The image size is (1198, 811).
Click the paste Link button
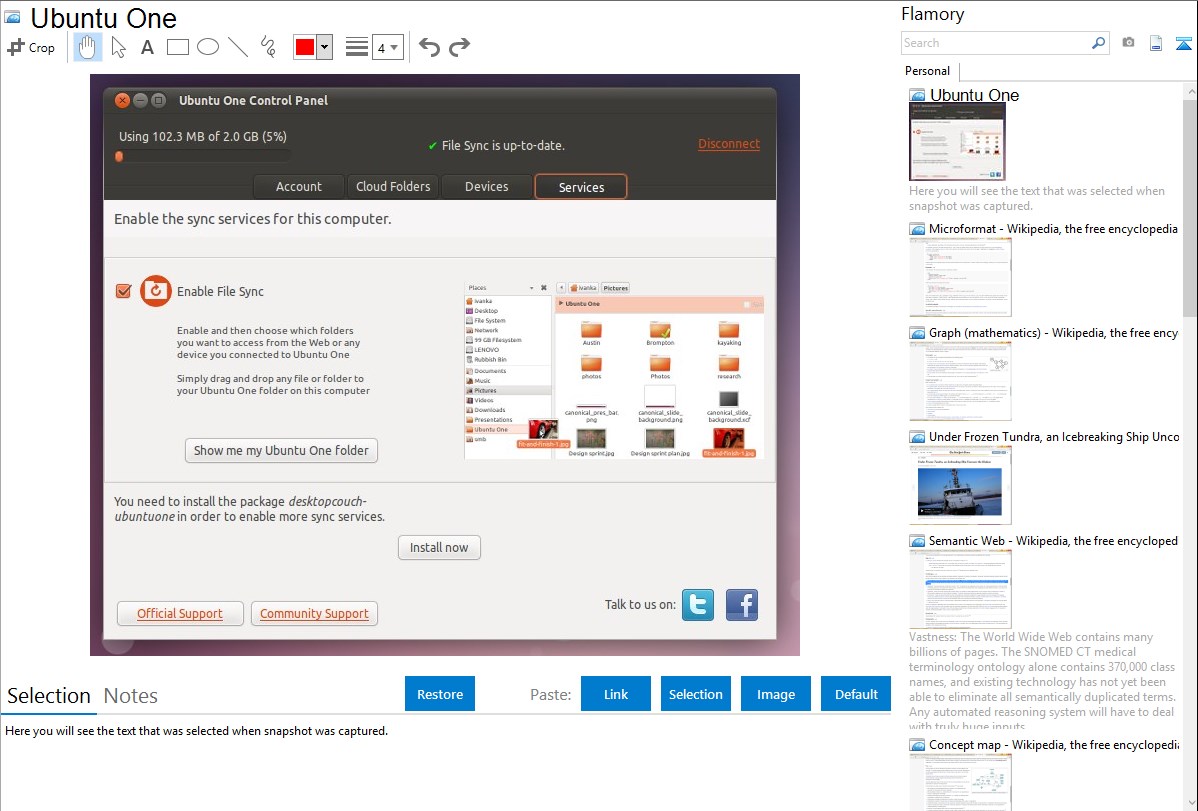616,694
